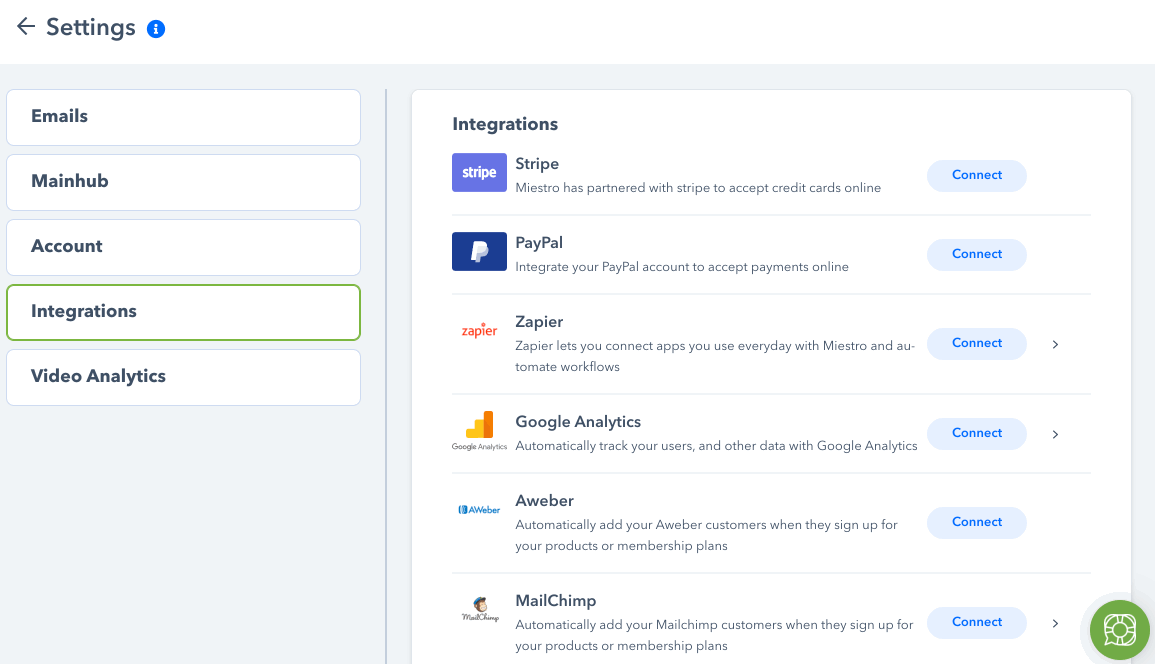Click the MailChimp logo icon
1155x664 pixels.
point(480,609)
